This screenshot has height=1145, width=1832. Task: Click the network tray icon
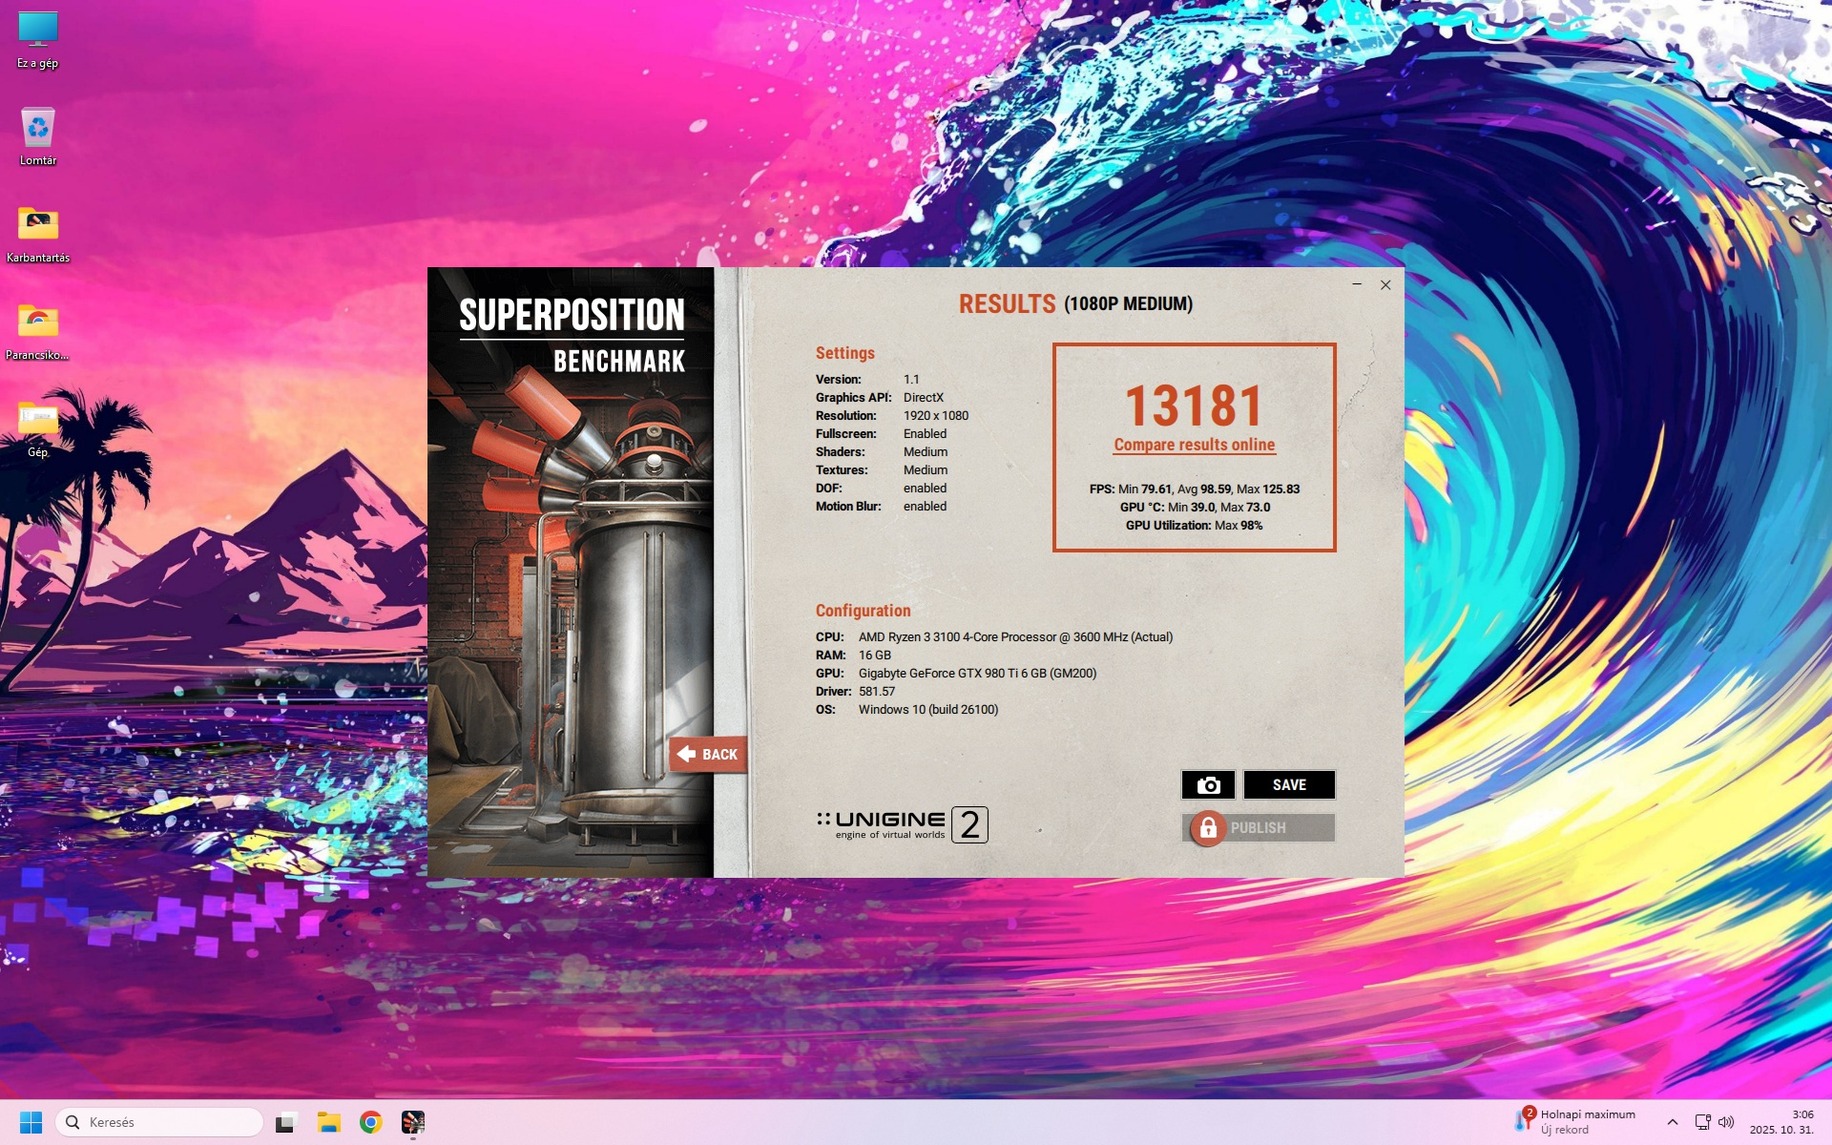(1702, 1122)
